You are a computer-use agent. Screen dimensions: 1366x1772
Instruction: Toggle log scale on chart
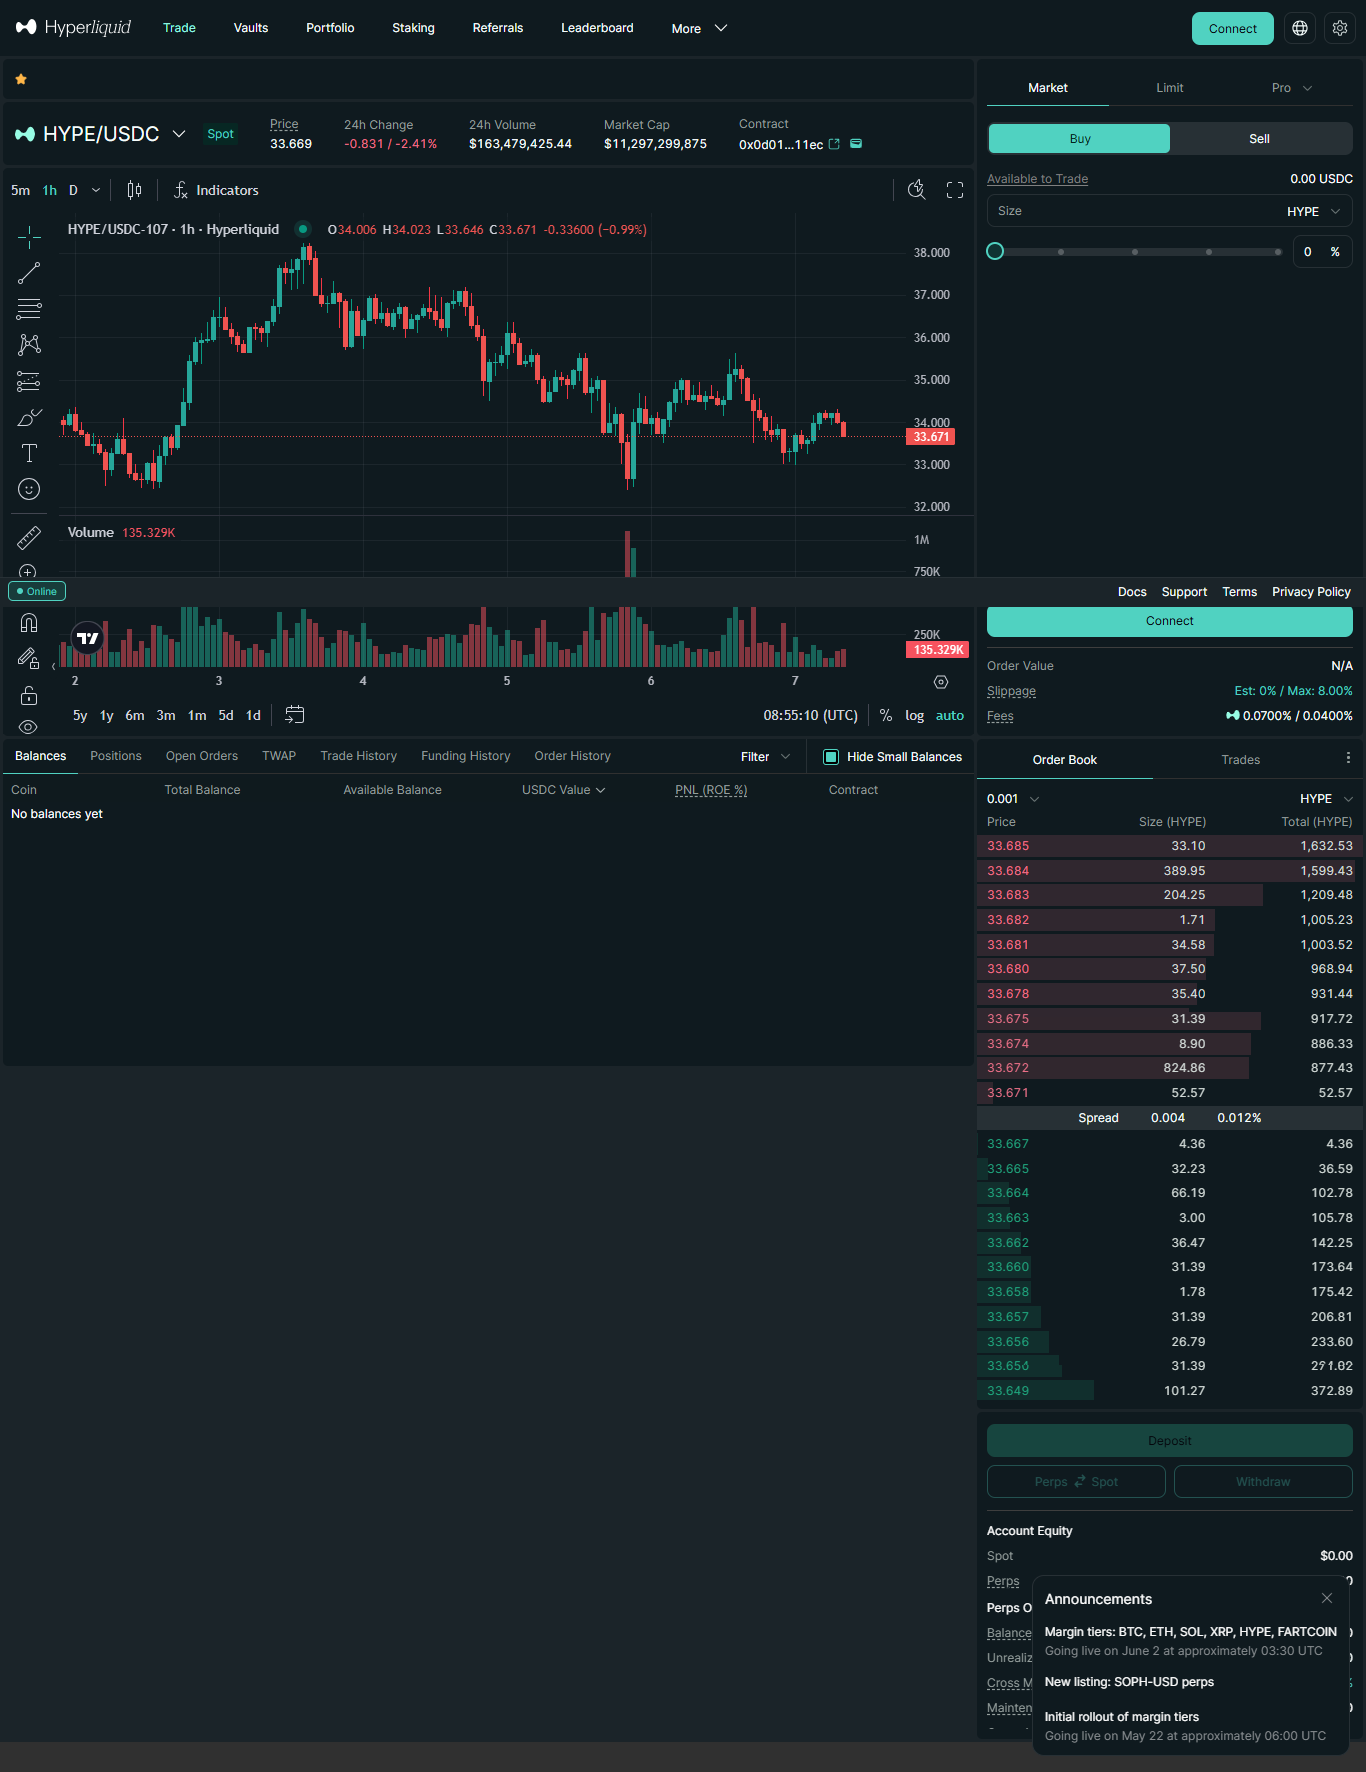pos(915,715)
